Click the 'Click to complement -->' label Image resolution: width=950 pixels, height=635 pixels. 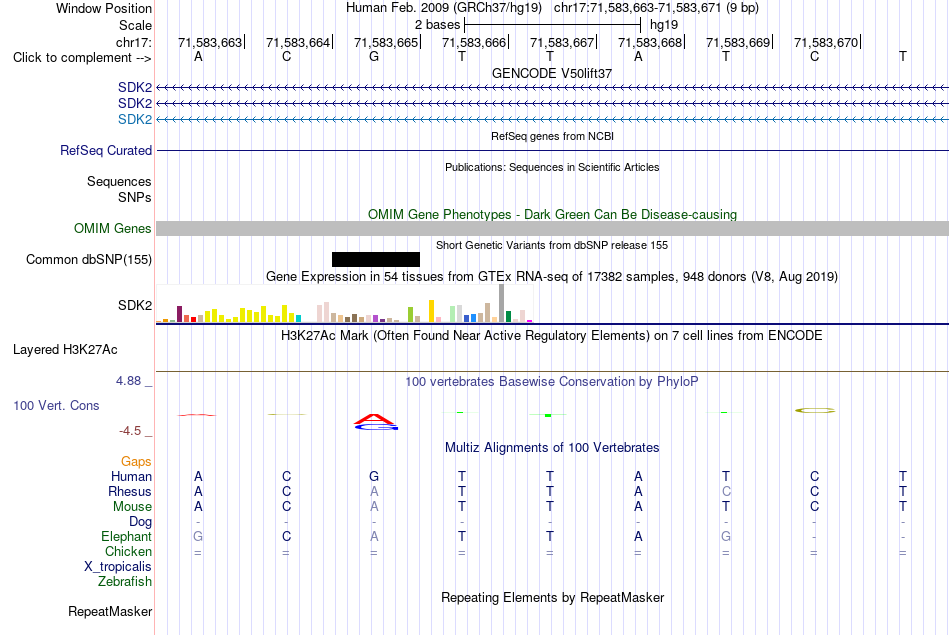82,58
